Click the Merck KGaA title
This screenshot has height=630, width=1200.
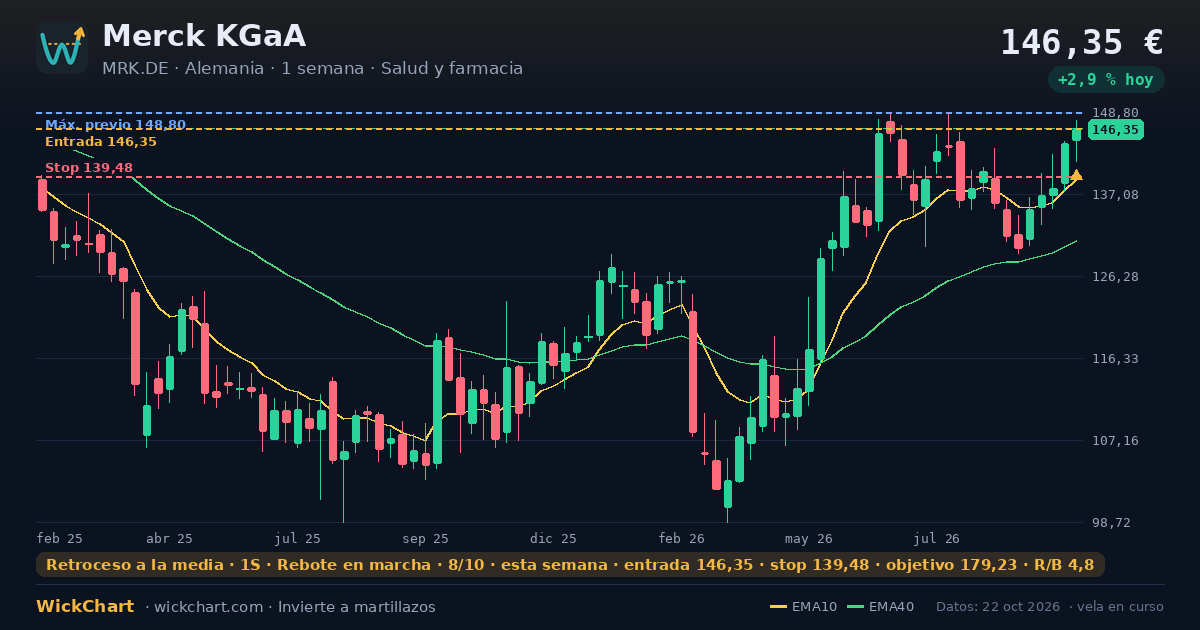(x=204, y=36)
